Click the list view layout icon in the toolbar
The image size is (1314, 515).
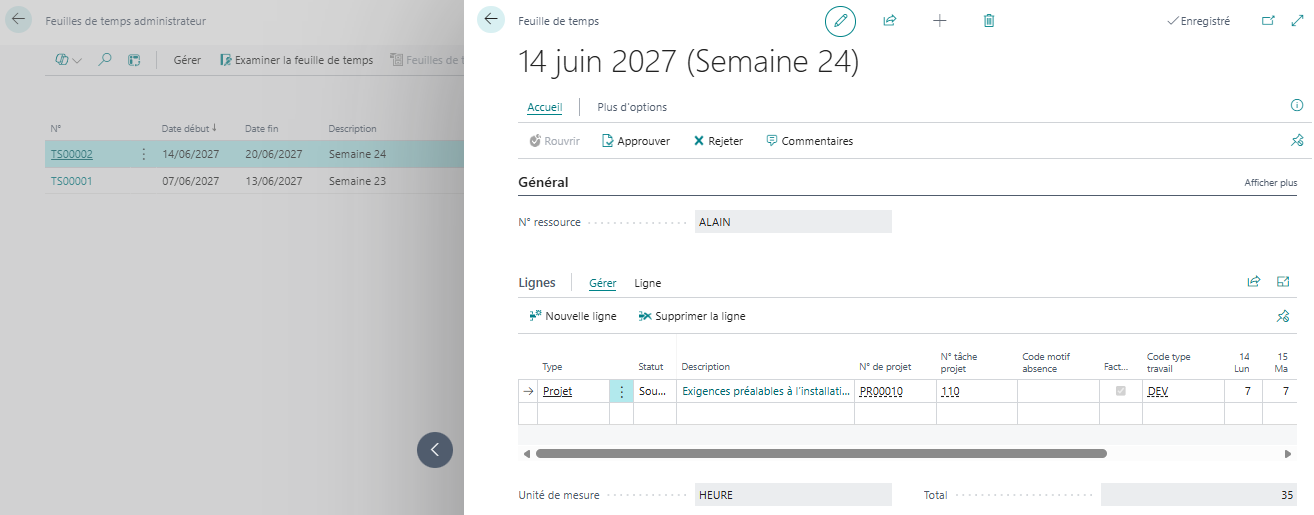pyautogui.click(x=134, y=60)
